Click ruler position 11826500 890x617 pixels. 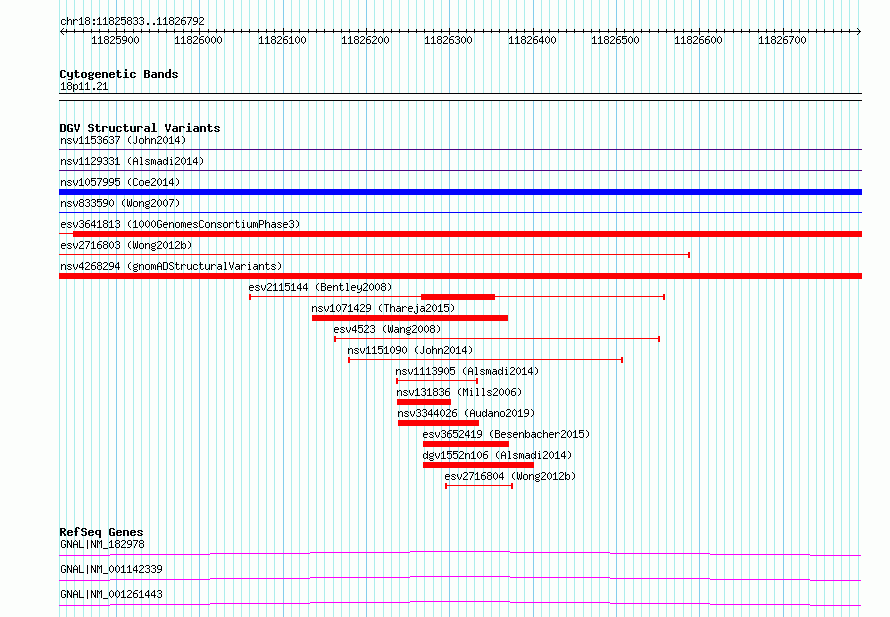[615, 40]
